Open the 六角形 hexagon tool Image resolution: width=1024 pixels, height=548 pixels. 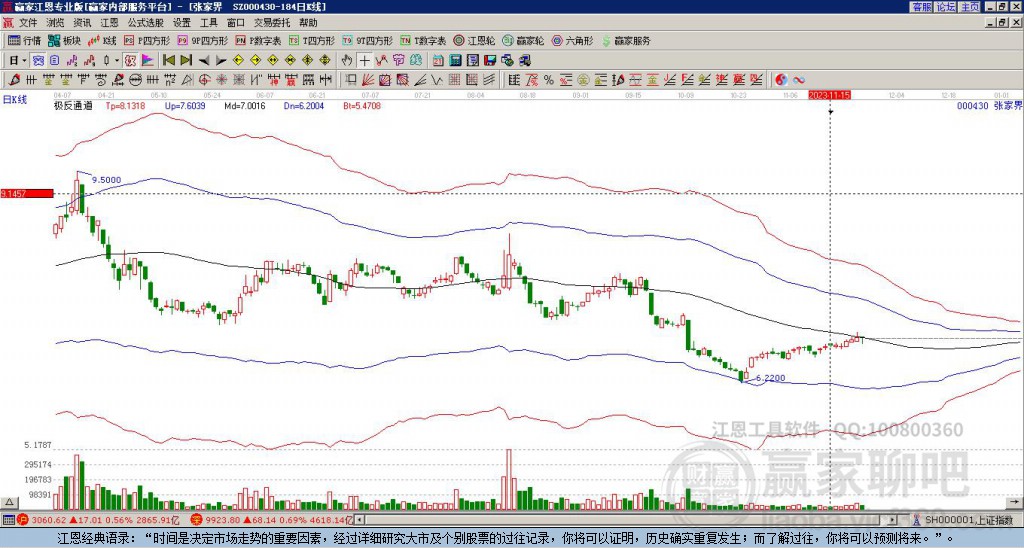573,41
